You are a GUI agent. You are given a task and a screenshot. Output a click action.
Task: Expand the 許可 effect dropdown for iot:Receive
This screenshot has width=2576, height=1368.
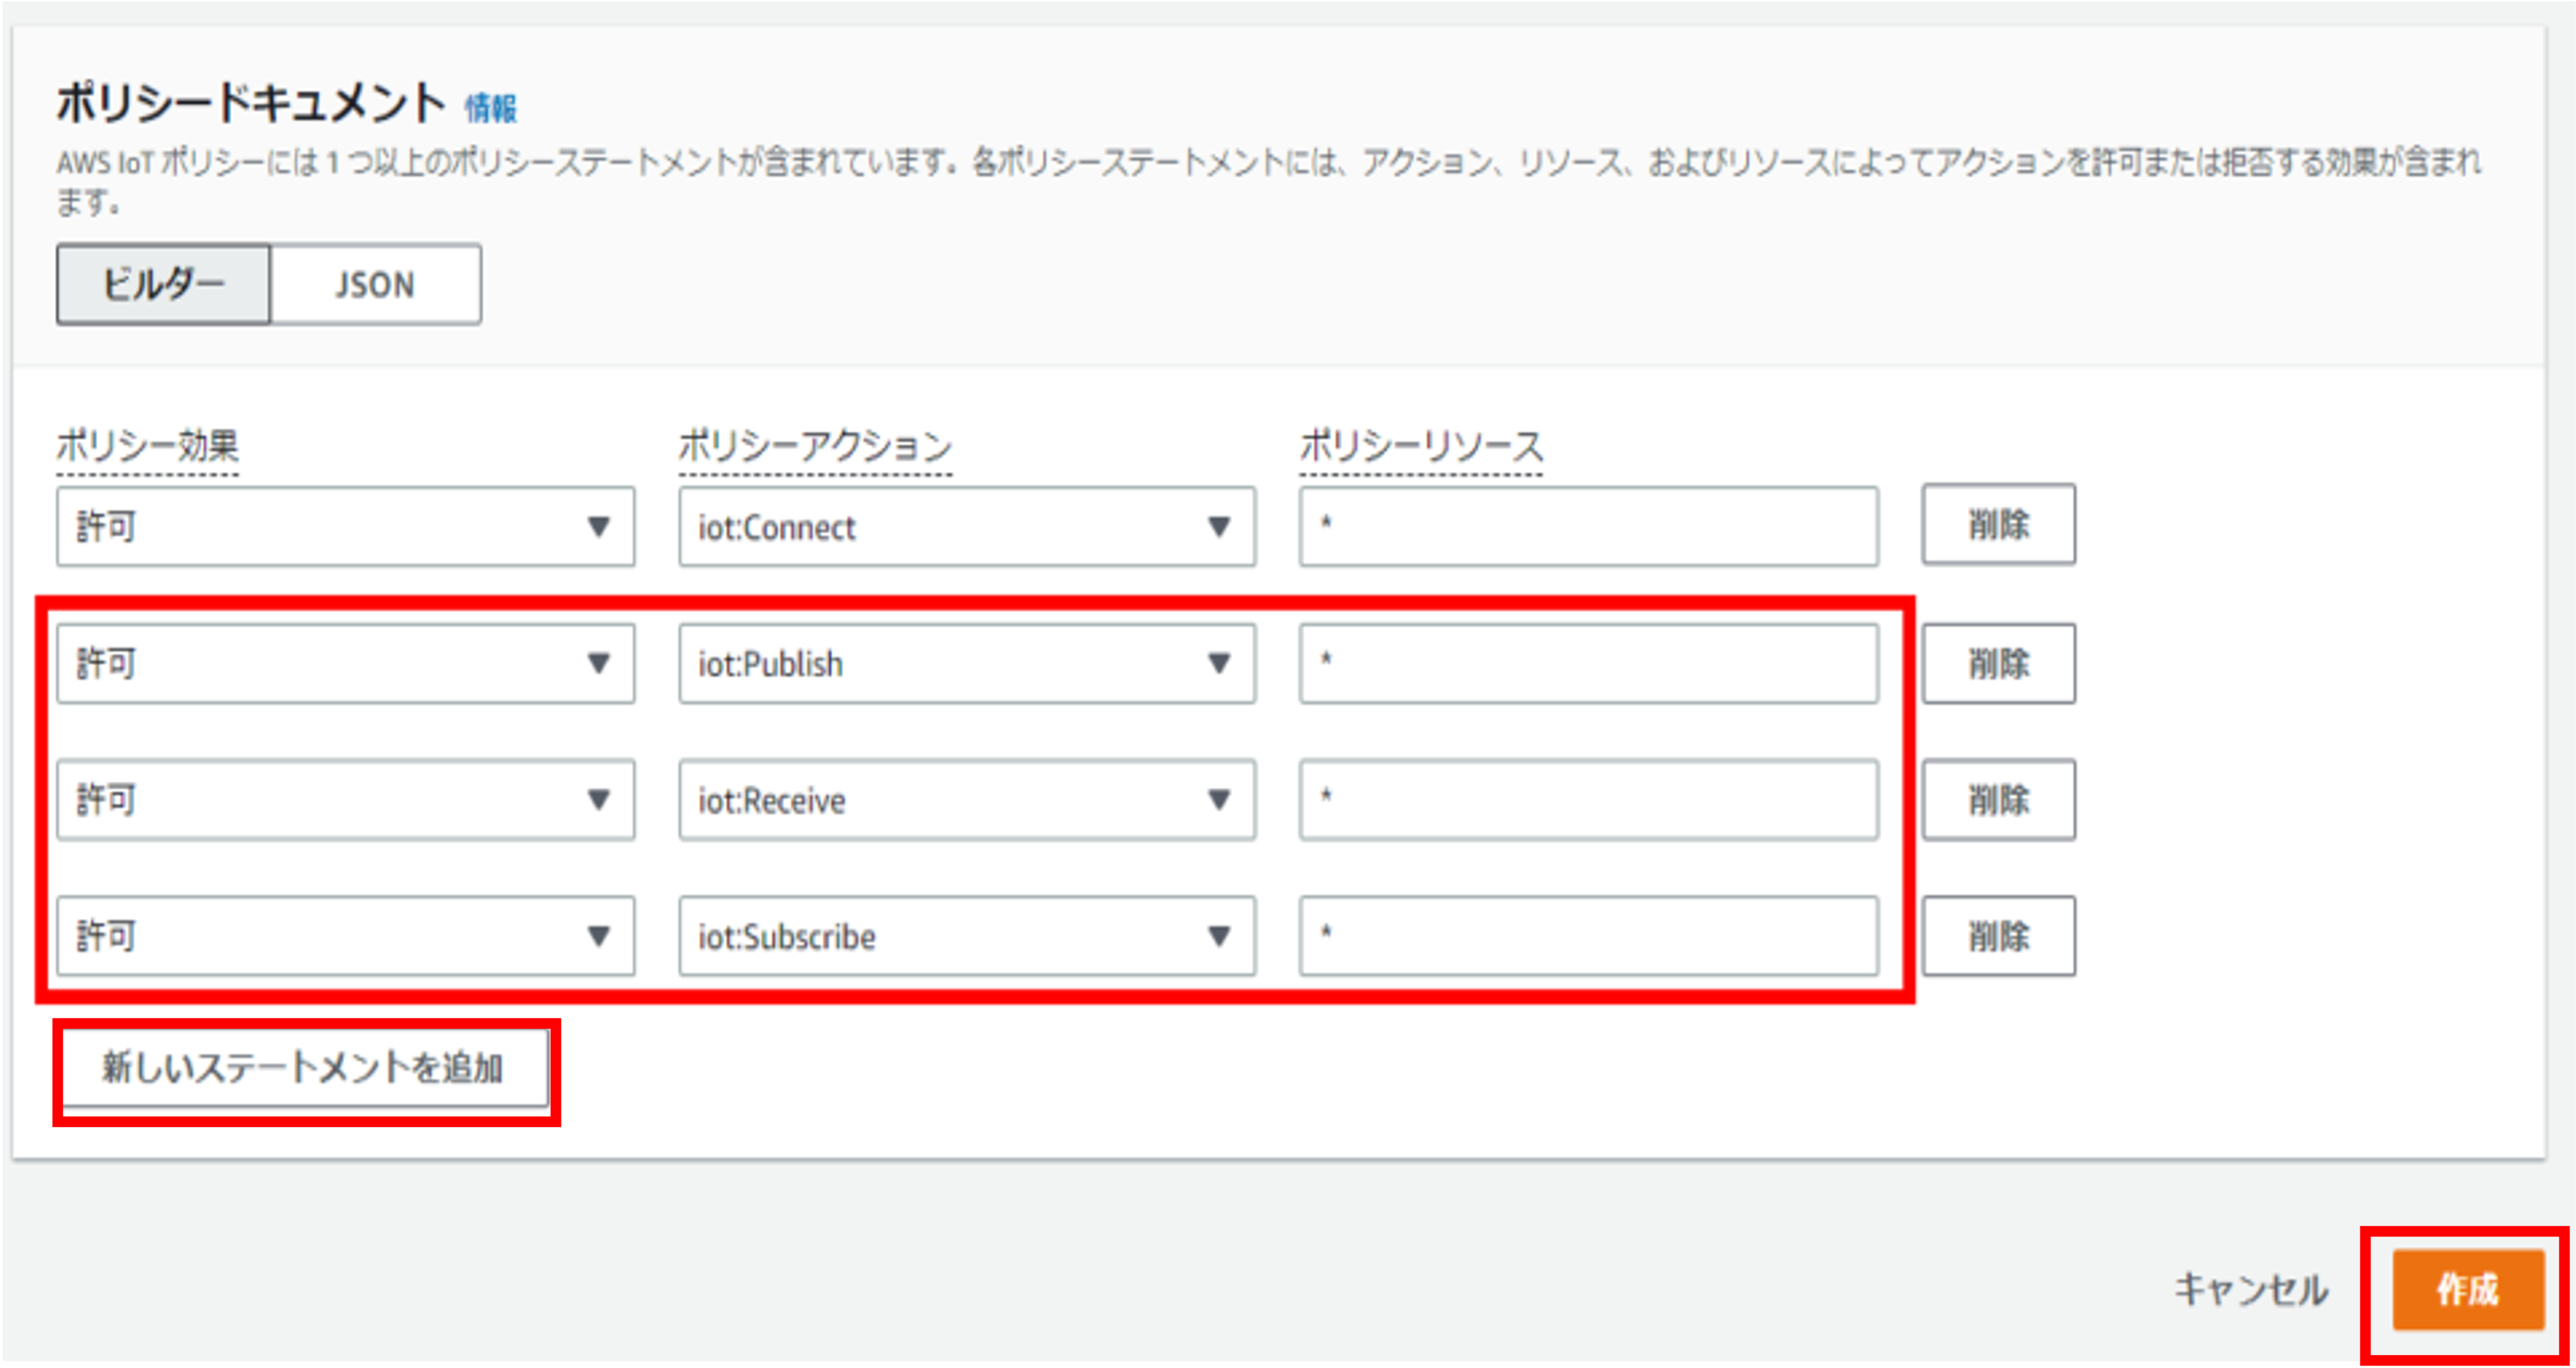pos(345,800)
